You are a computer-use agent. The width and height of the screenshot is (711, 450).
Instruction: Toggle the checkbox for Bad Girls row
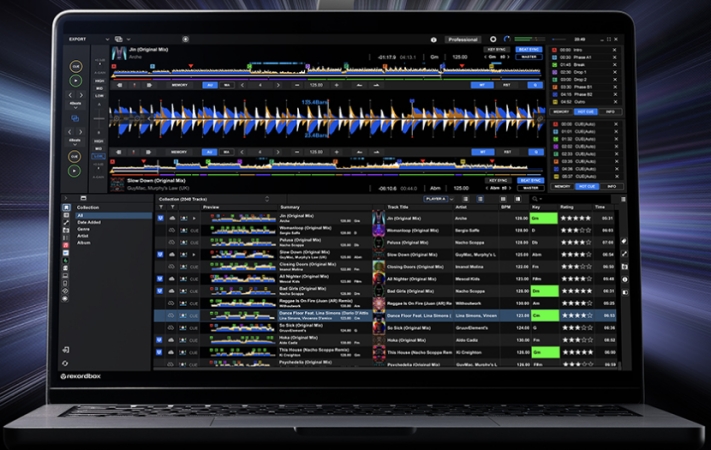(x=160, y=291)
